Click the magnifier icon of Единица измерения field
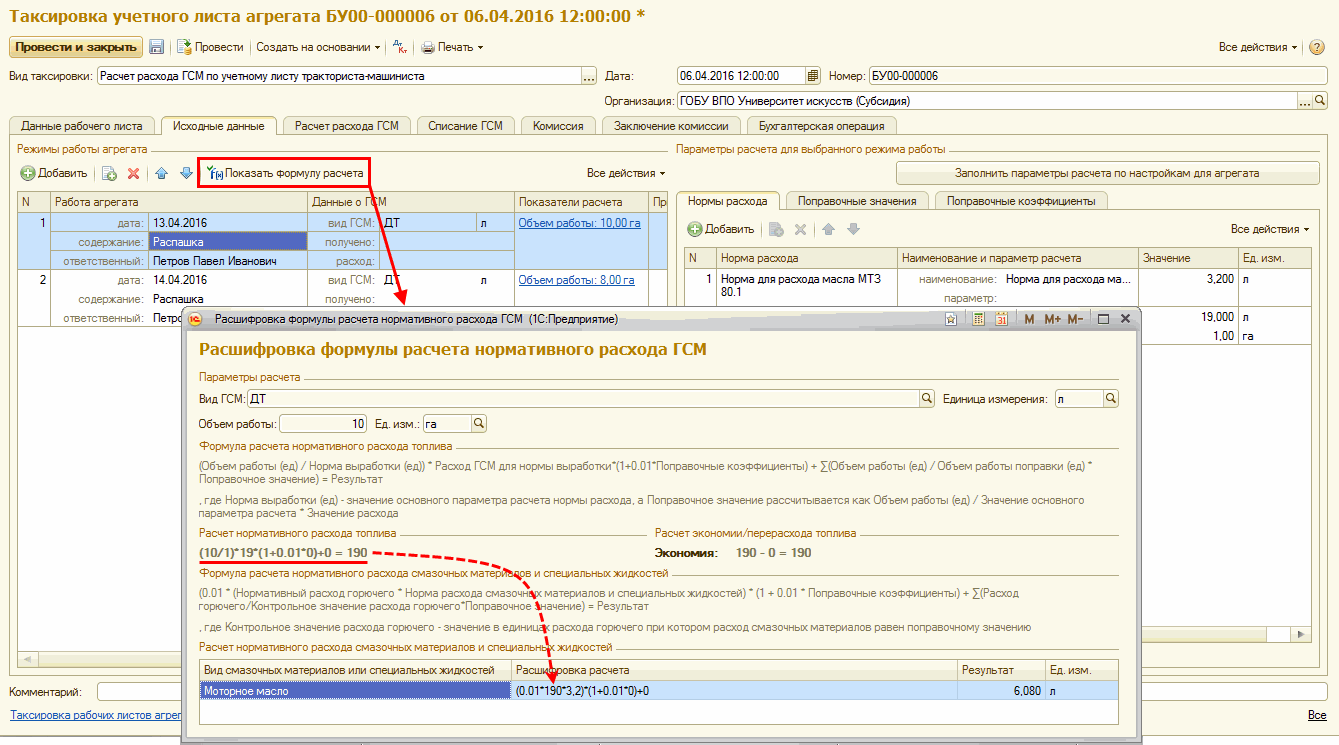Screen dimensions: 1339x745 [1111, 399]
